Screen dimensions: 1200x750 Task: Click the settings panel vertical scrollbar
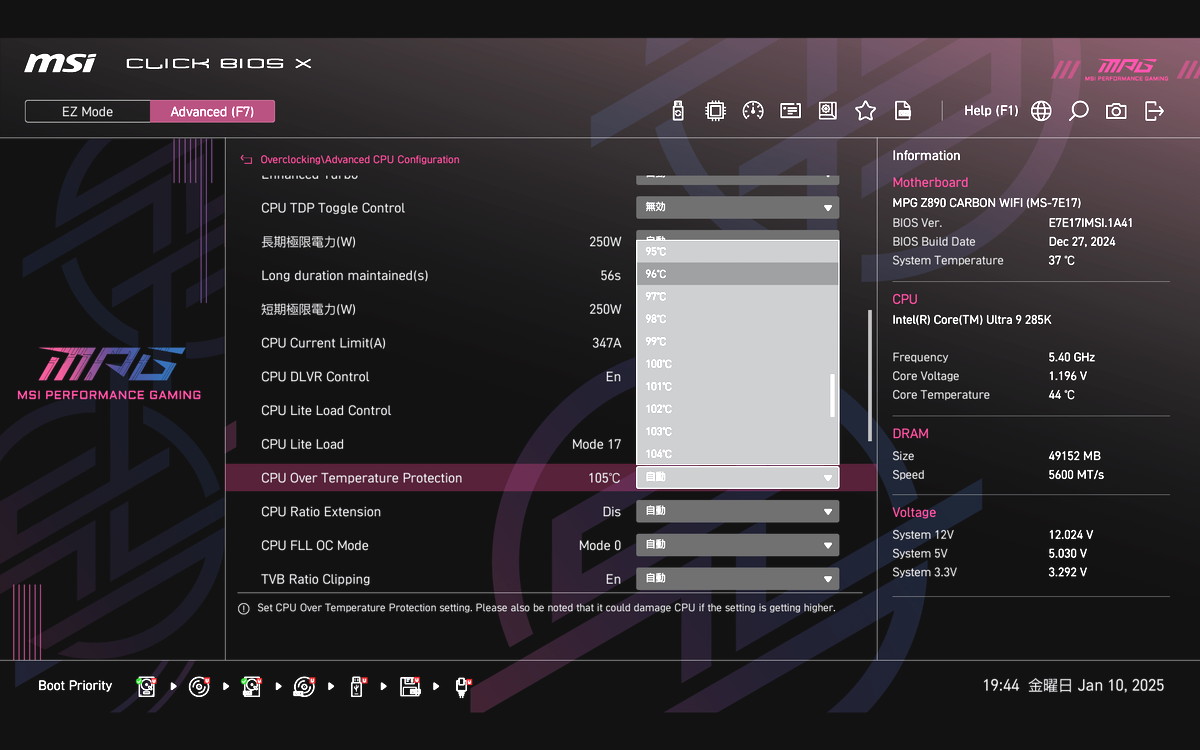tap(869, 375)
